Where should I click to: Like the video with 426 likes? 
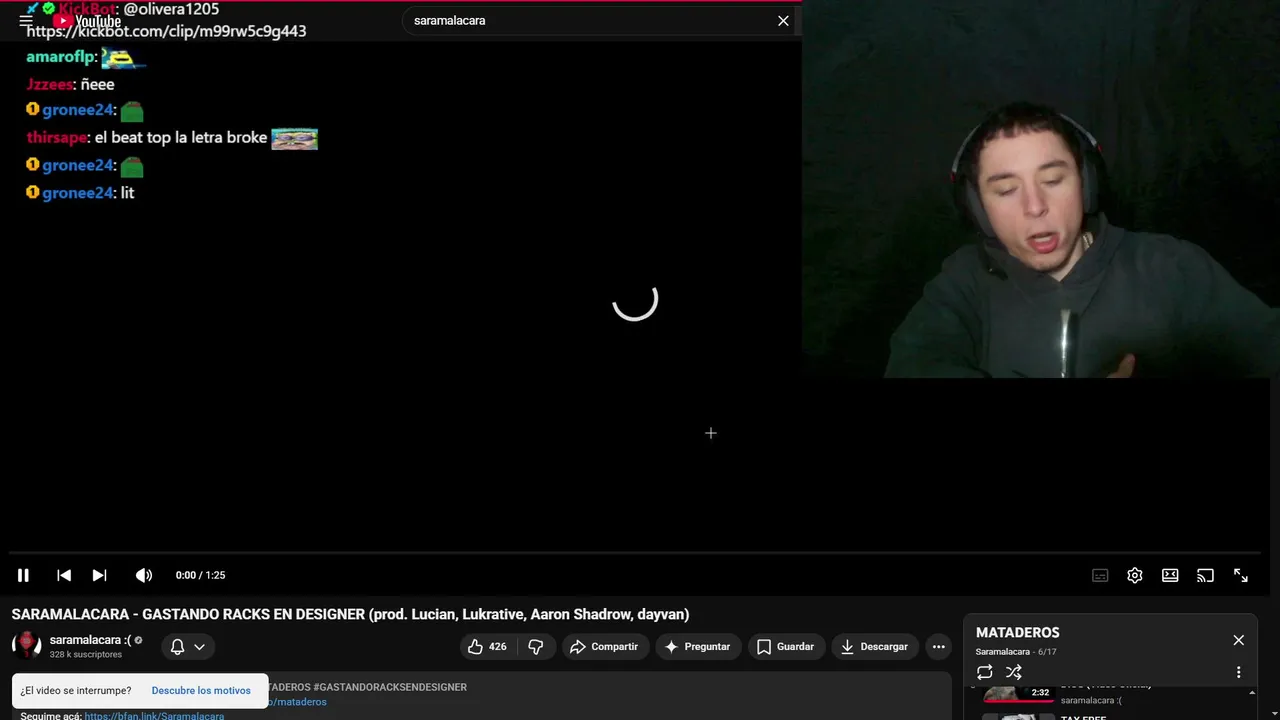[x=487, y=647]
